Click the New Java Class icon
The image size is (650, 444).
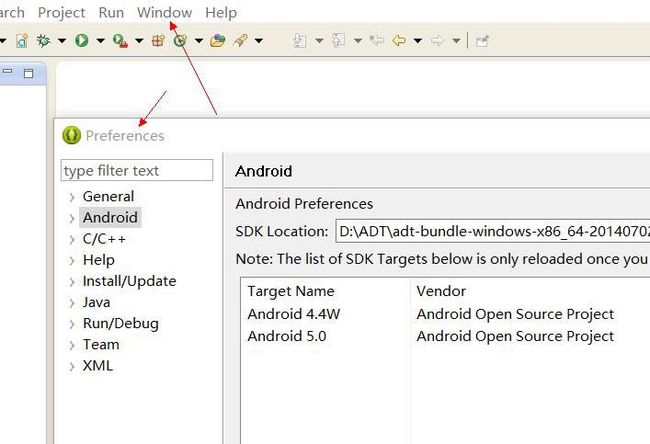(180, 41)
